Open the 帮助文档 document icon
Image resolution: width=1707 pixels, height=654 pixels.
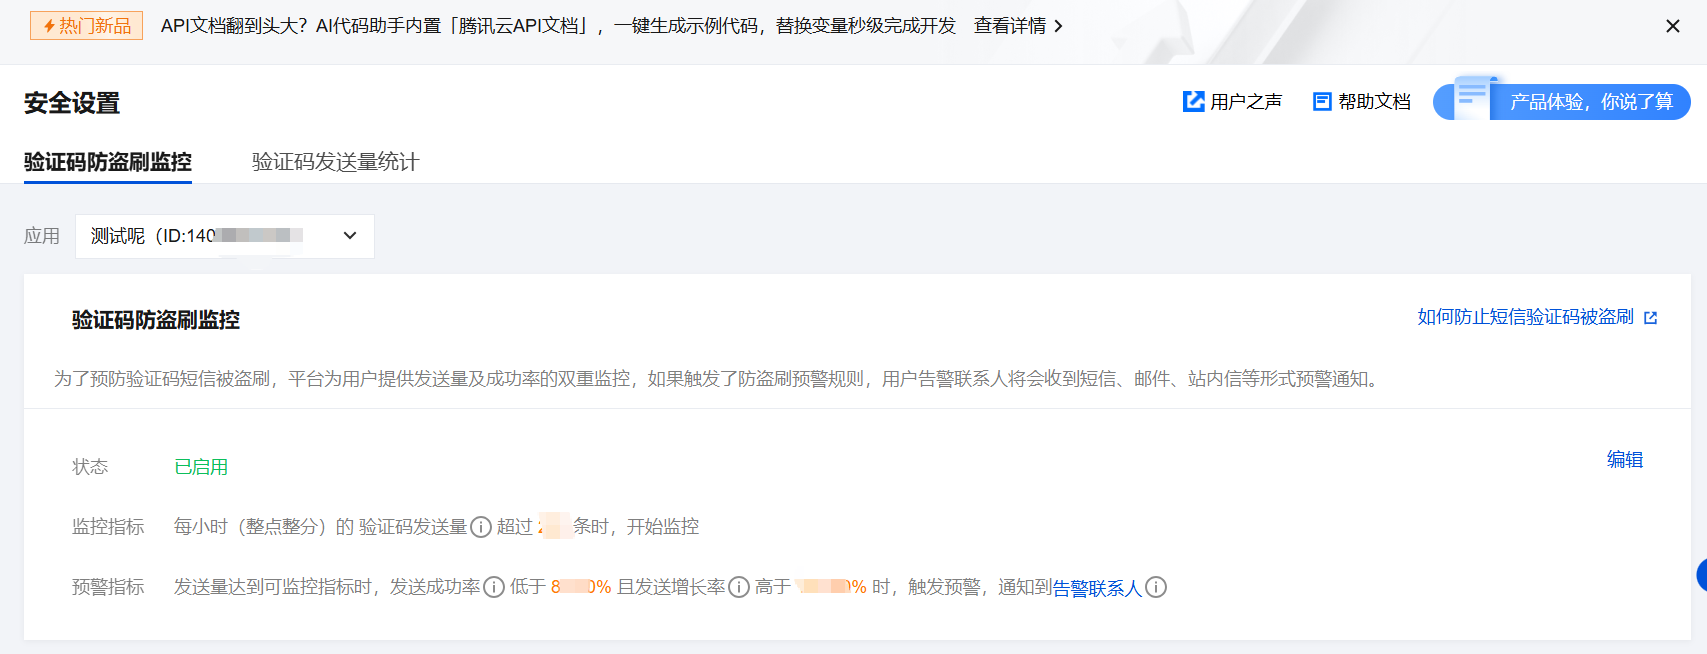(x=1322, y=101)
